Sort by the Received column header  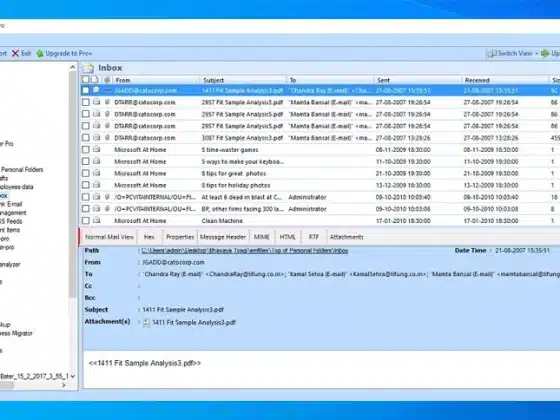click(x=505, y=80)
